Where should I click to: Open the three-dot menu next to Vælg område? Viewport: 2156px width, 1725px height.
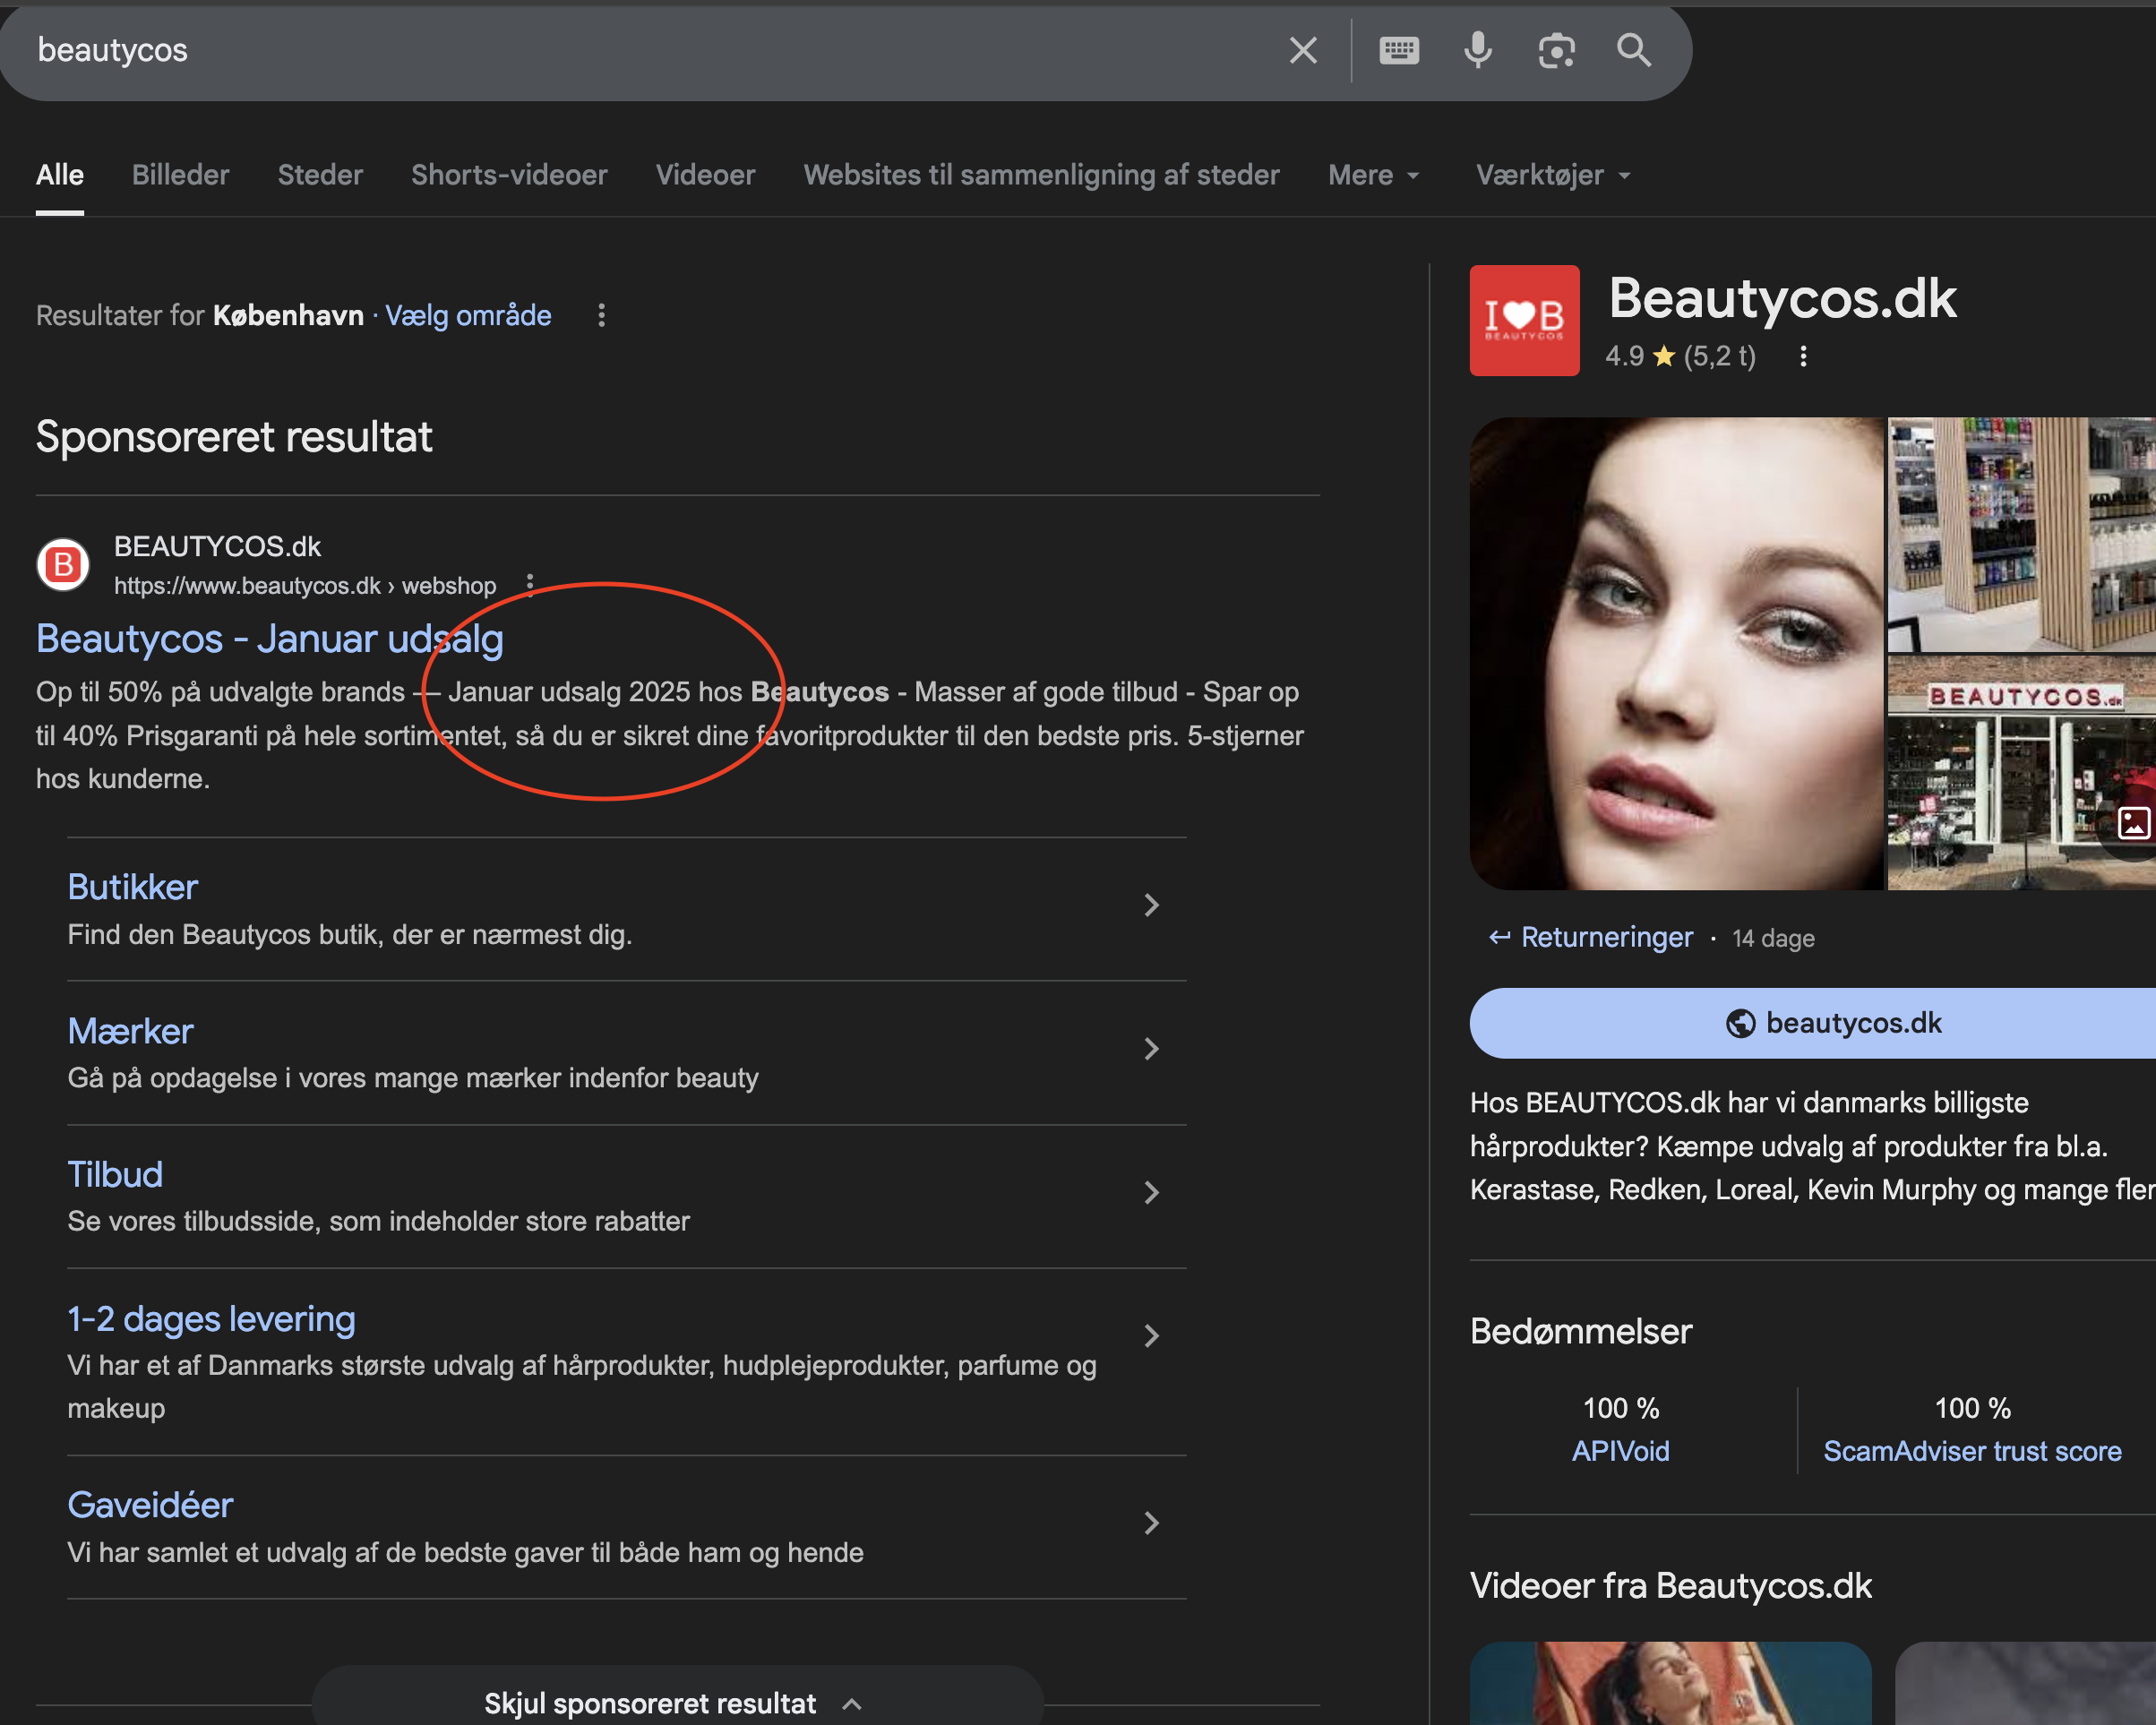(x=601, y=316)
